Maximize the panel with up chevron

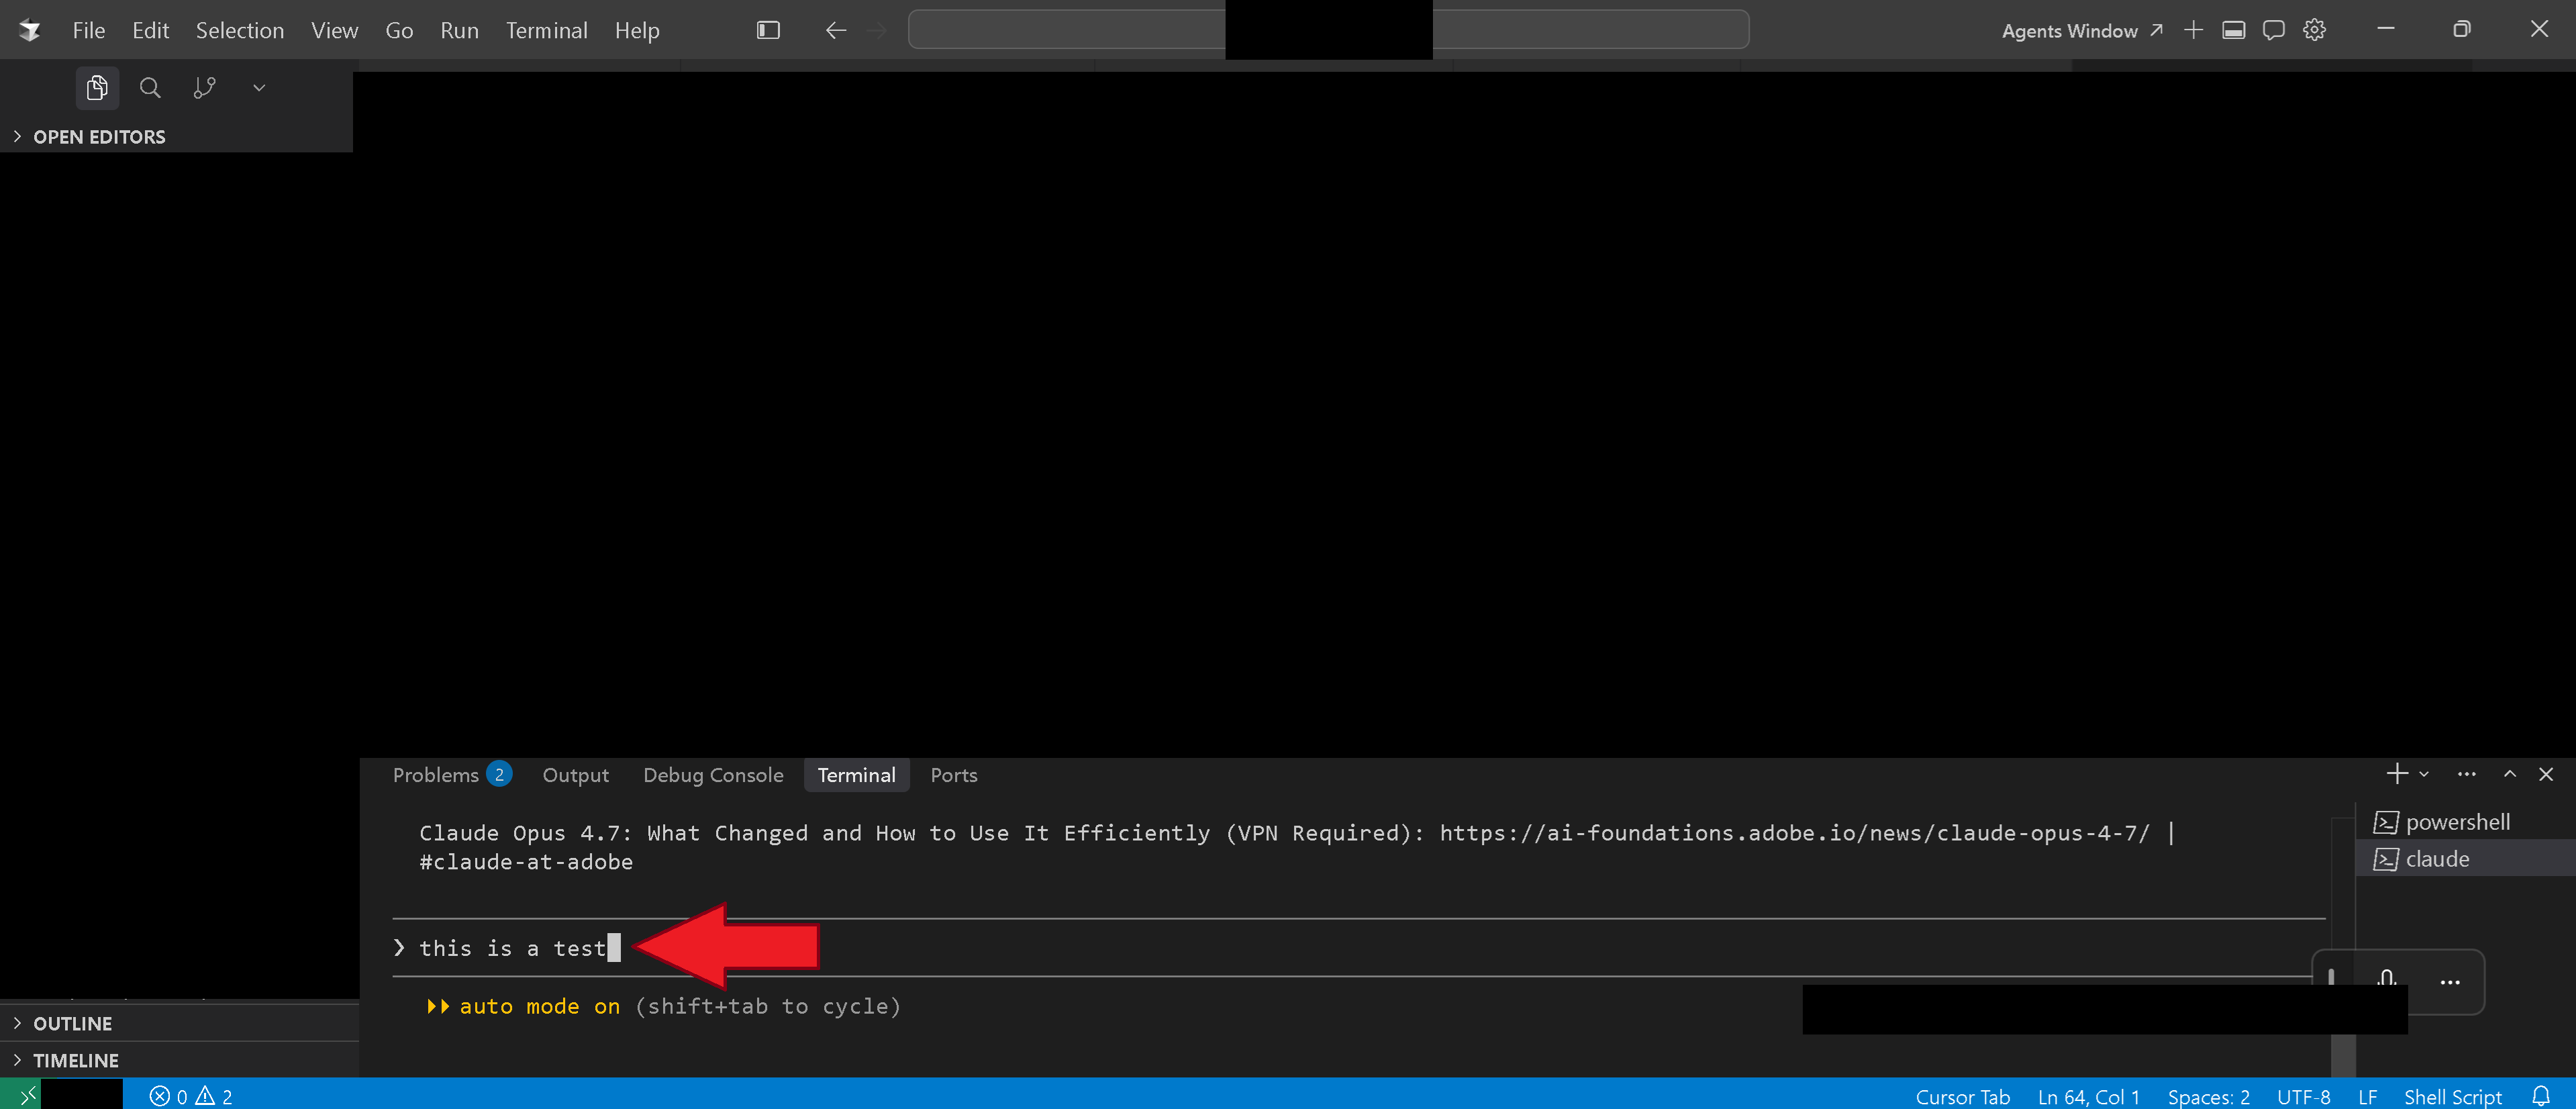[x=2509, y=774]
